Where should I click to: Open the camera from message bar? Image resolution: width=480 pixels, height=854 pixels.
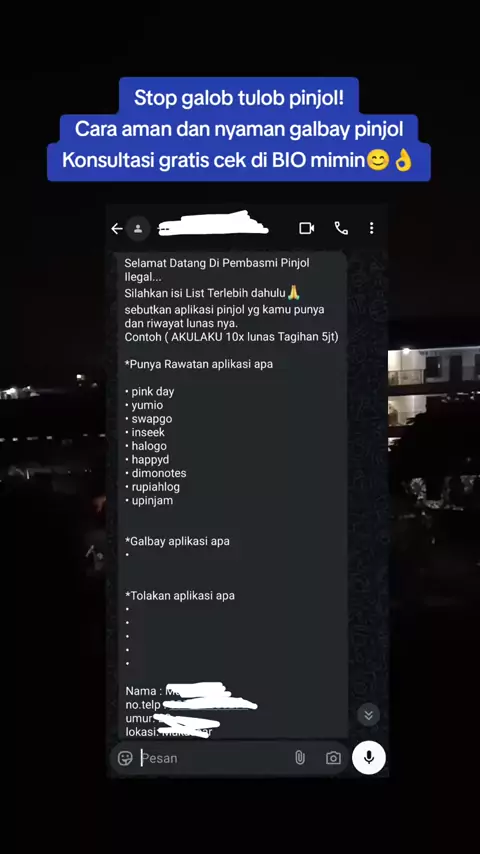[x=333, y=758]
